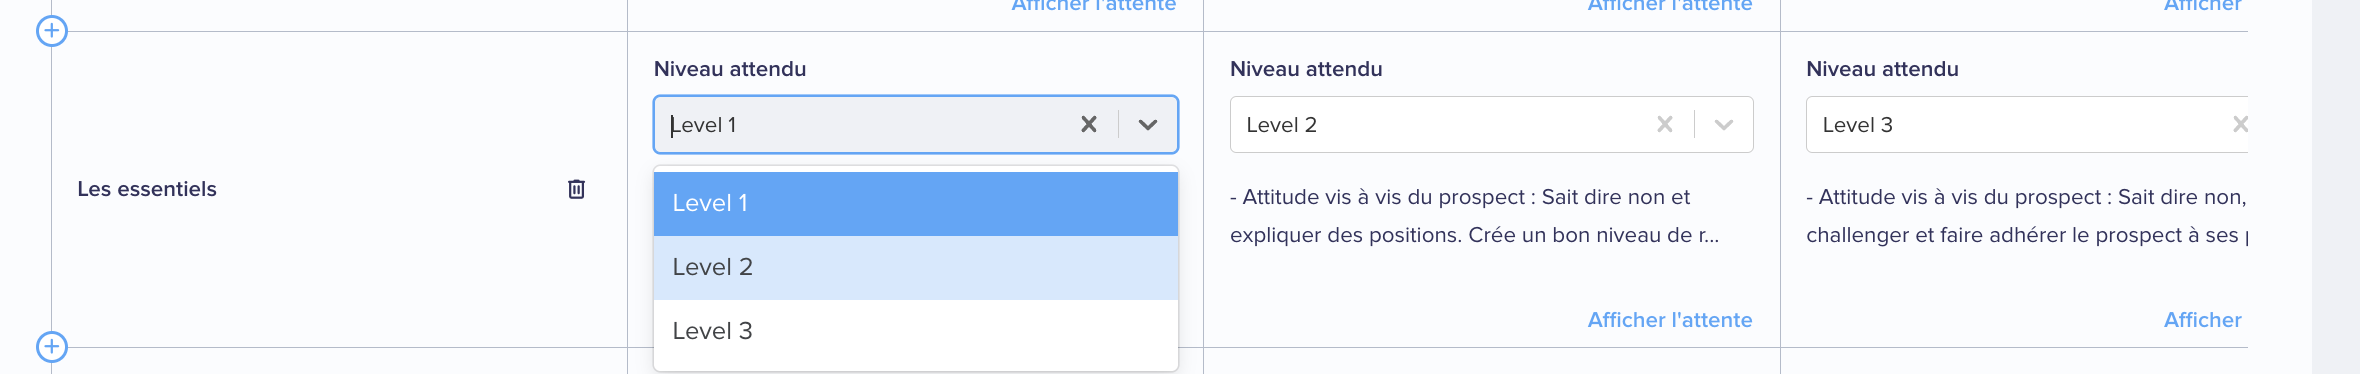Click the Afficher link under the Level 3 description

(x=2203, y=320)
